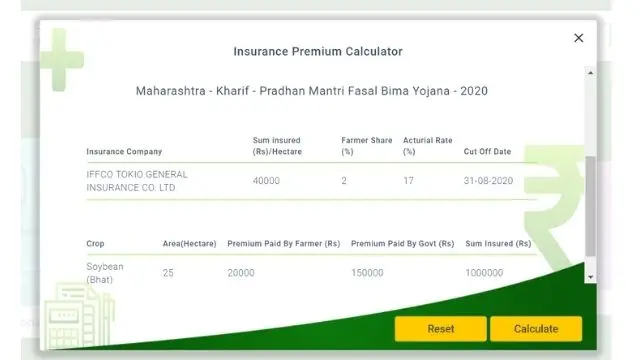Screen dimensions: 640x360
Task: Click the Calculate button
Action: tap(536, 329)
